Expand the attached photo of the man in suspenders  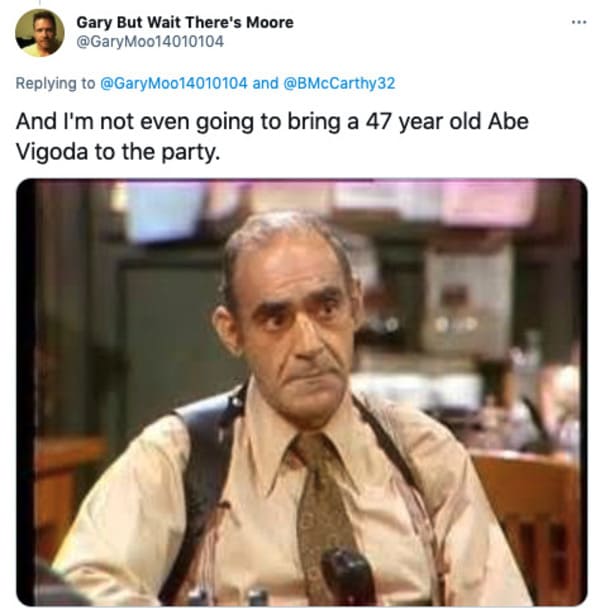(x=302, y=393)
